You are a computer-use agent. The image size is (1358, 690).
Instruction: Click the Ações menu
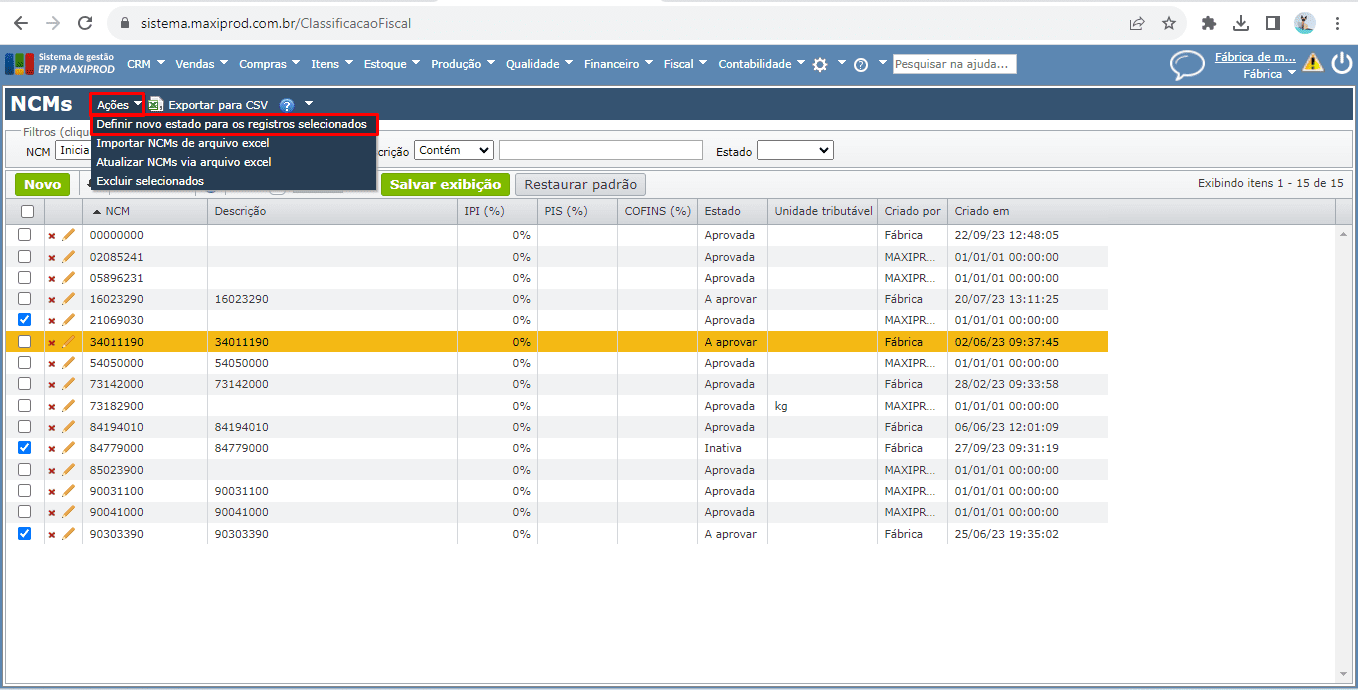coord(118,104)
